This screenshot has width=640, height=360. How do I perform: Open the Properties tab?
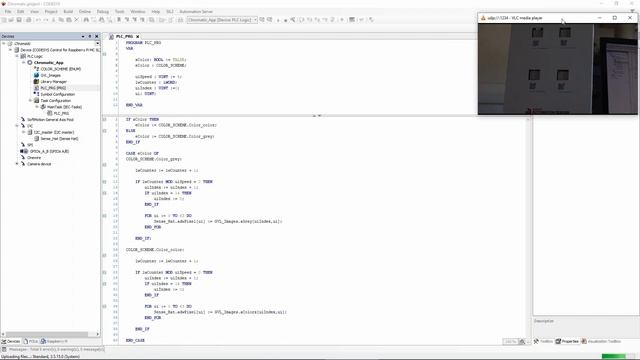pos(567,341)
